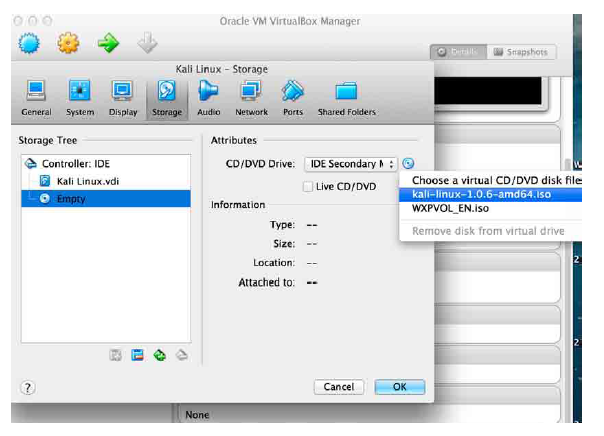The height and width of the screenshot is (436, 604).
Task: Open VM Settings gear icon
Action: 69,43
